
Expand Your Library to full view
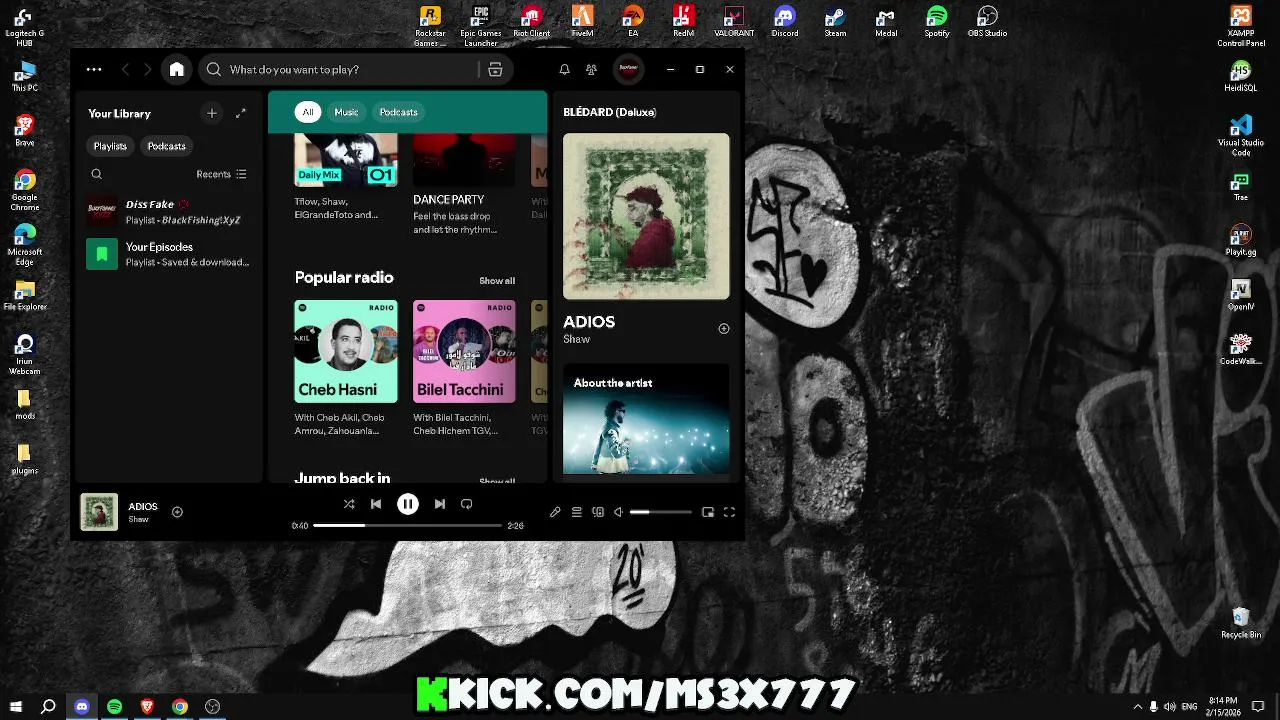(241, 113)
